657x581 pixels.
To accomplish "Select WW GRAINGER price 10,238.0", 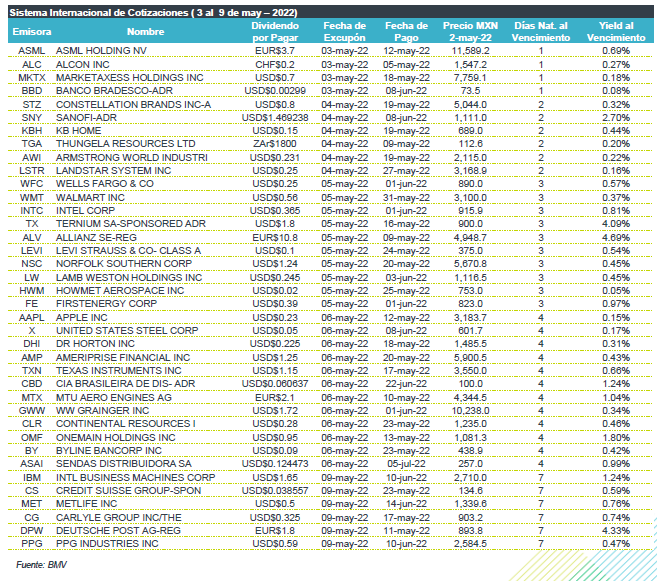I will pyautogui.click(x=470, y=411).
